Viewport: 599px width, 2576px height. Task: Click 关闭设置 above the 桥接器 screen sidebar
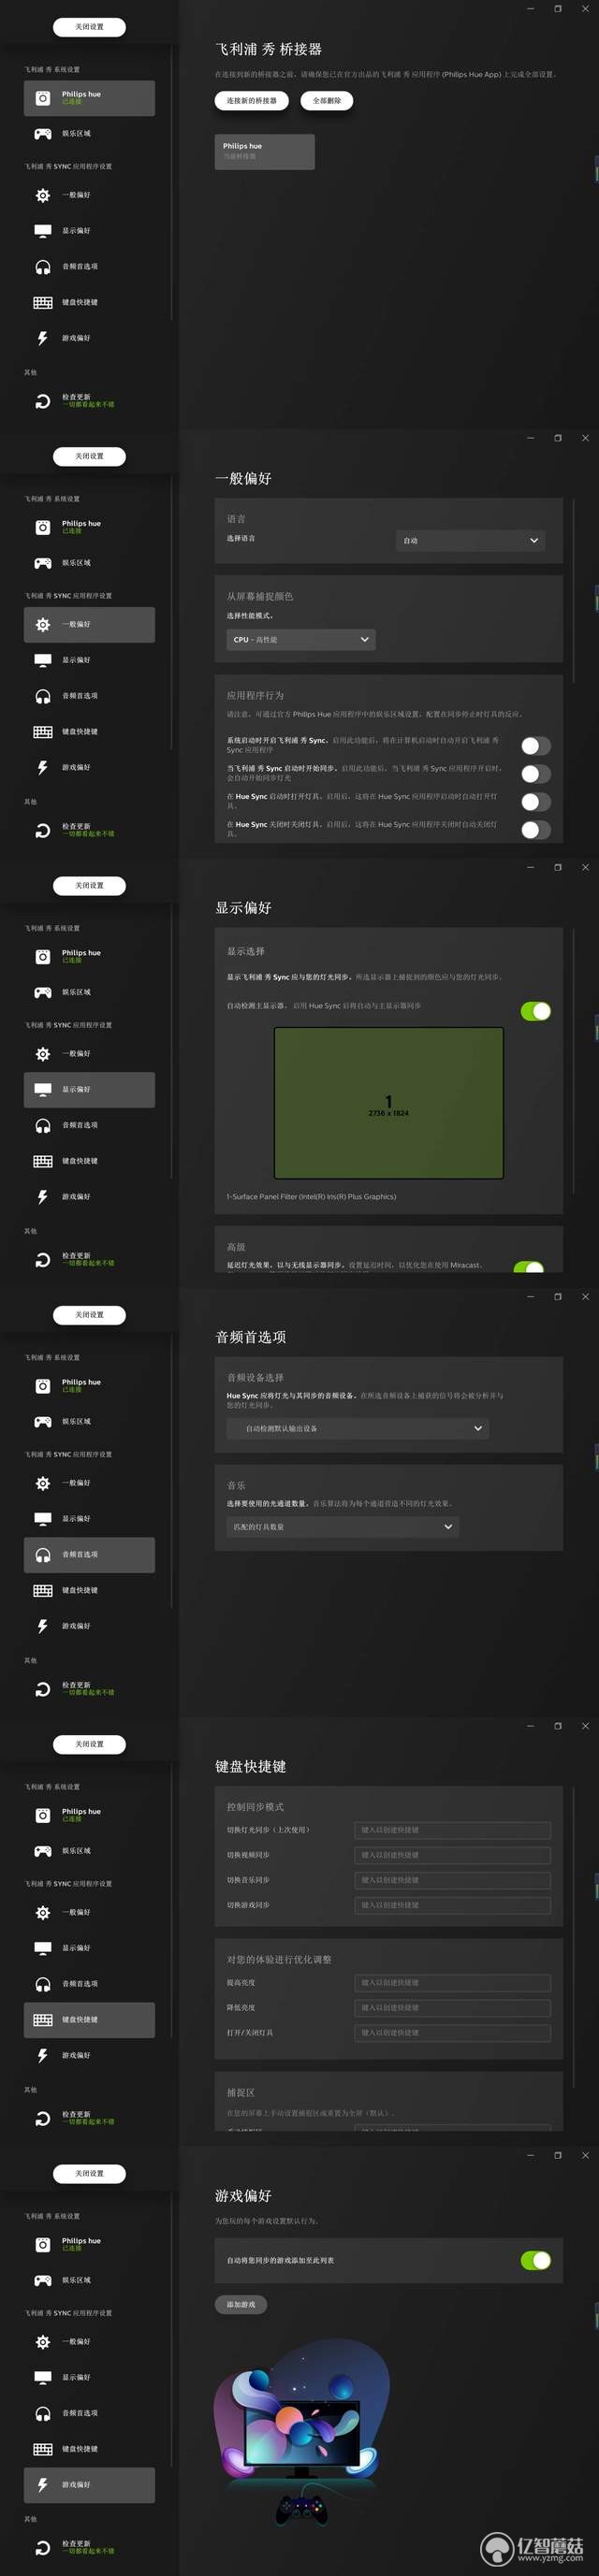(x=89, y=27)
